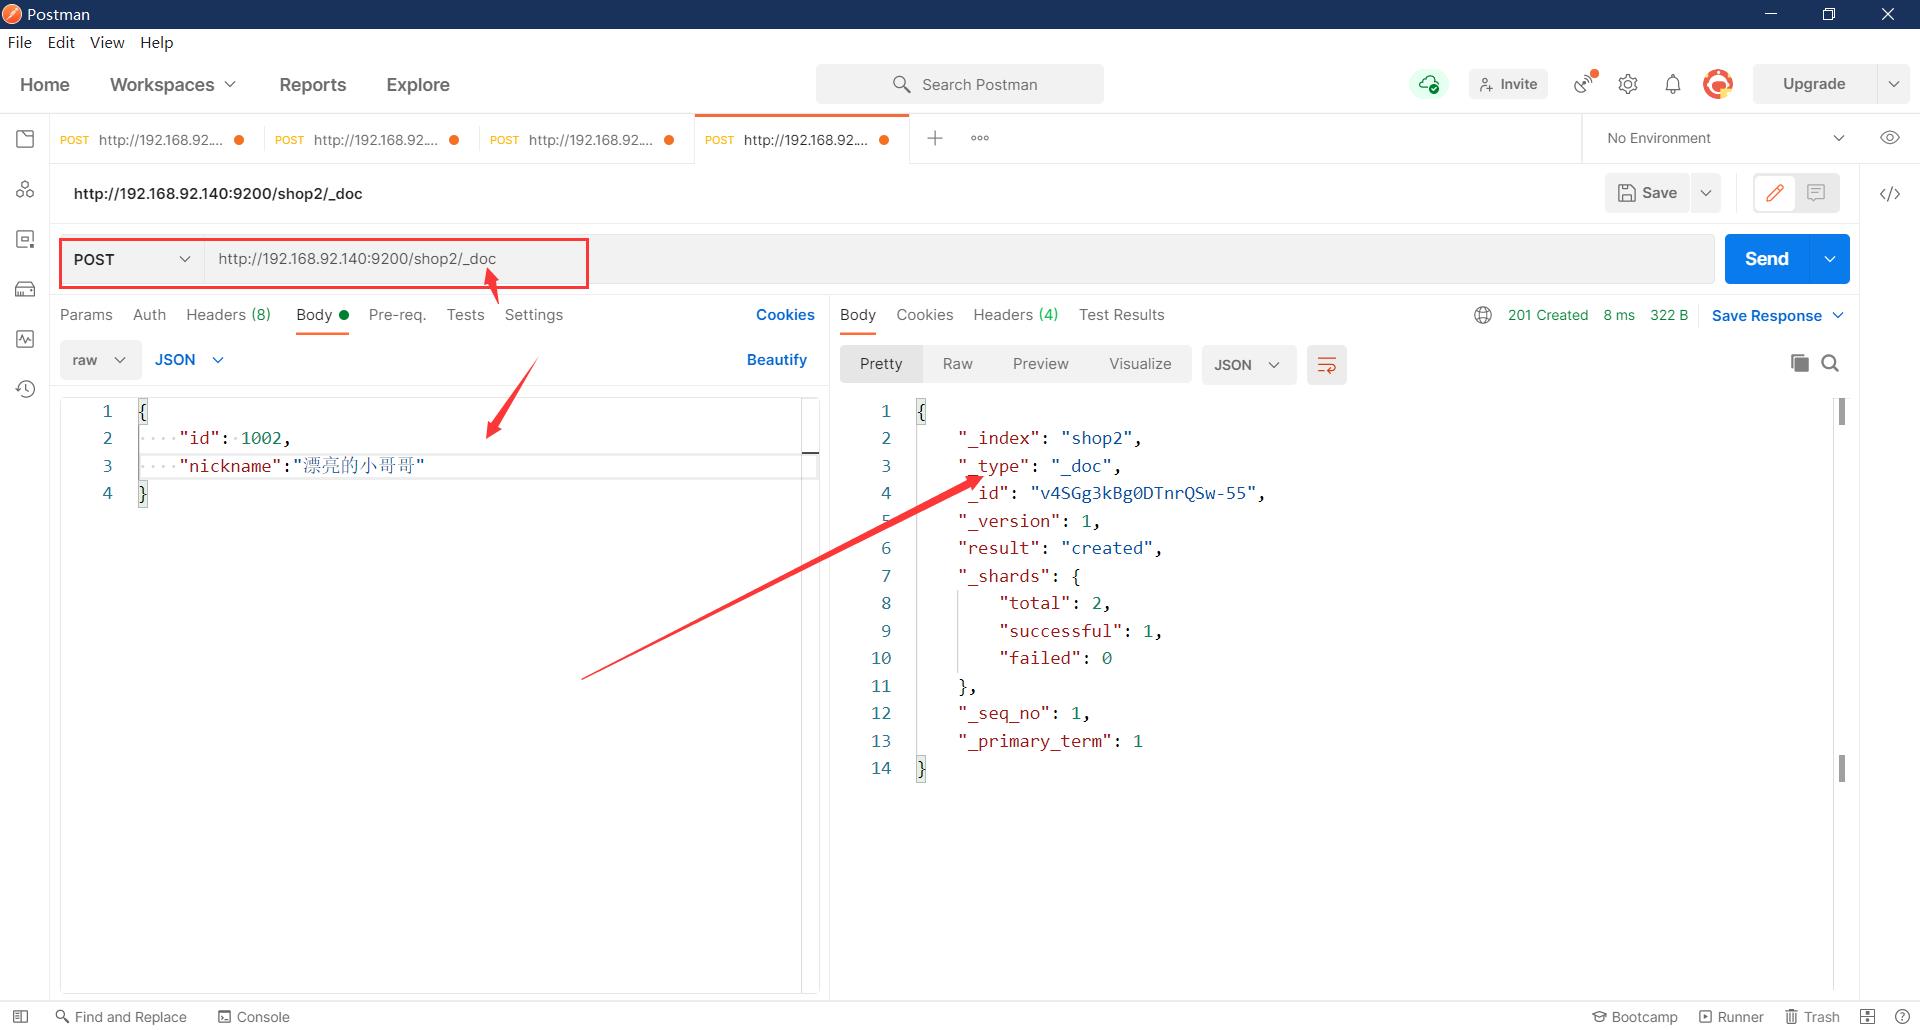
Task: Switch to comment mode icon
Action: [x=1816, y=193]
